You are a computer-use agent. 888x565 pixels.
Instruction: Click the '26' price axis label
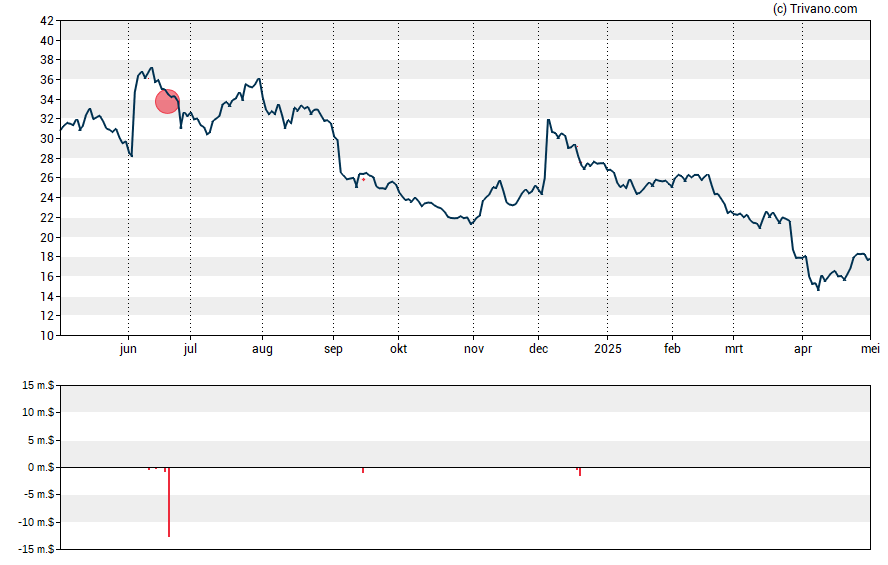point(47,178)
